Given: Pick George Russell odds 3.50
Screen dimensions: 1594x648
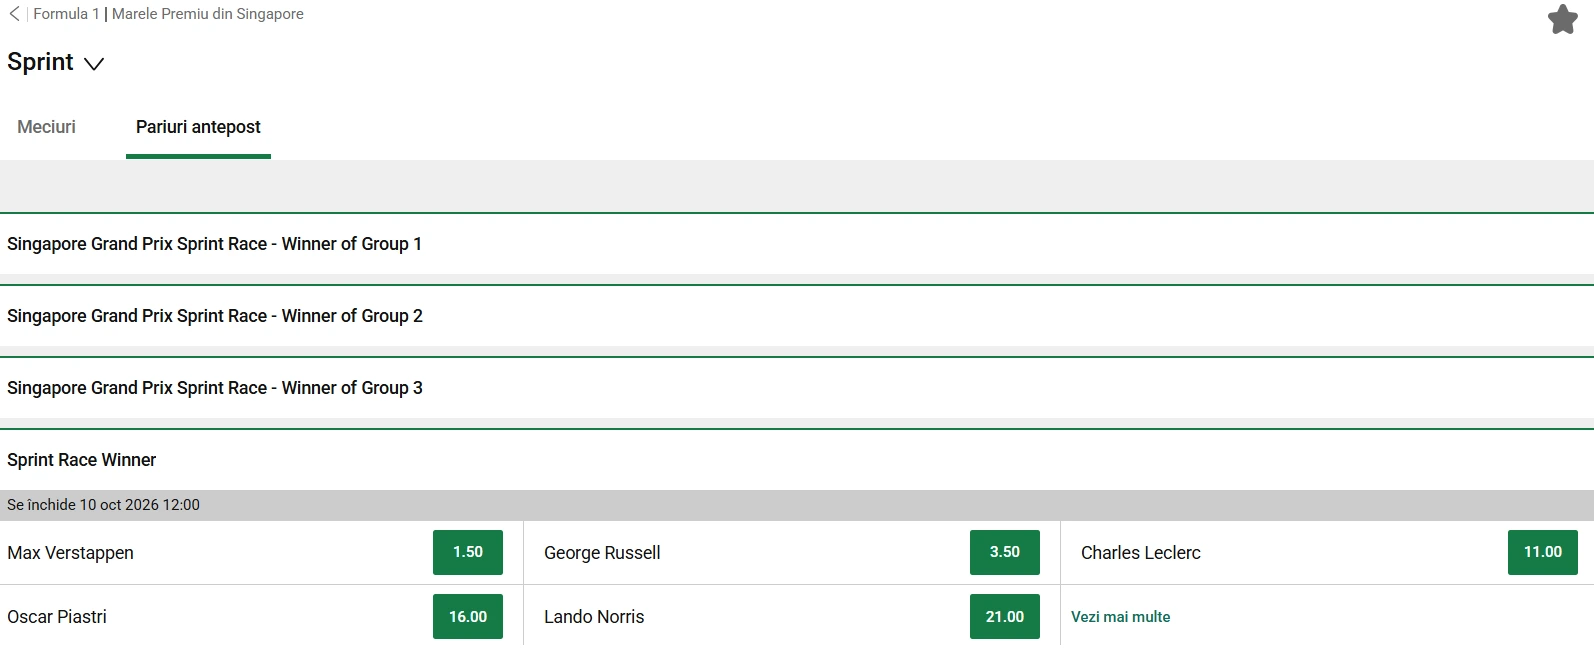Looking at the screenshot, I should 1005,552.
